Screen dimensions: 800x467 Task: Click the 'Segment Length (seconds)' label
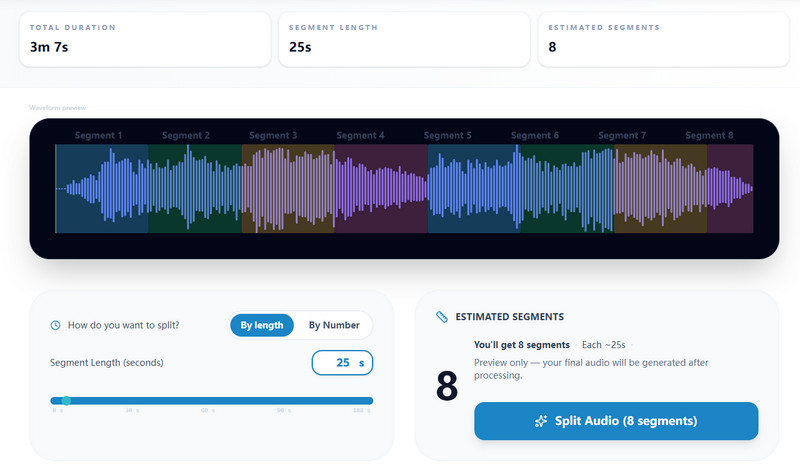[107, 363]
